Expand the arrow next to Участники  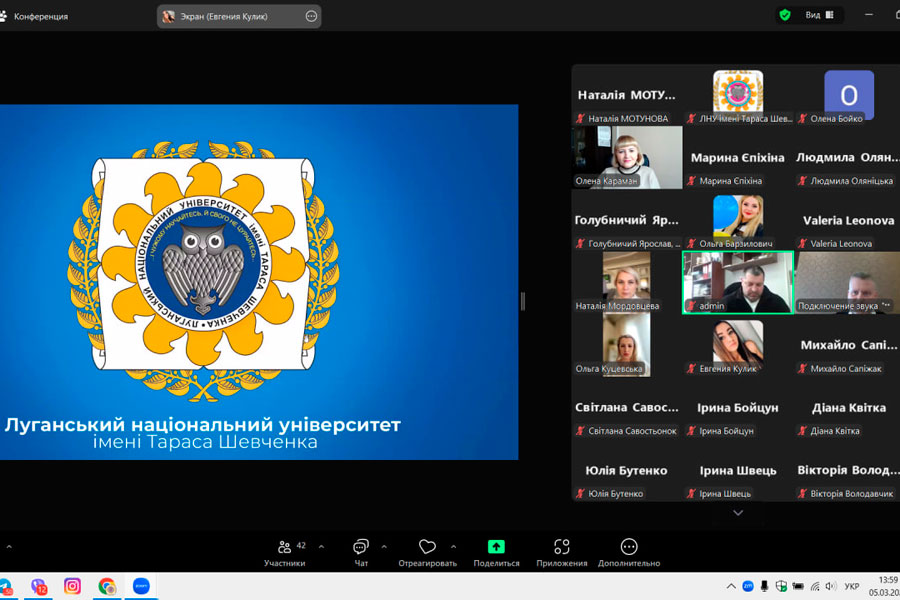(321, 547)
